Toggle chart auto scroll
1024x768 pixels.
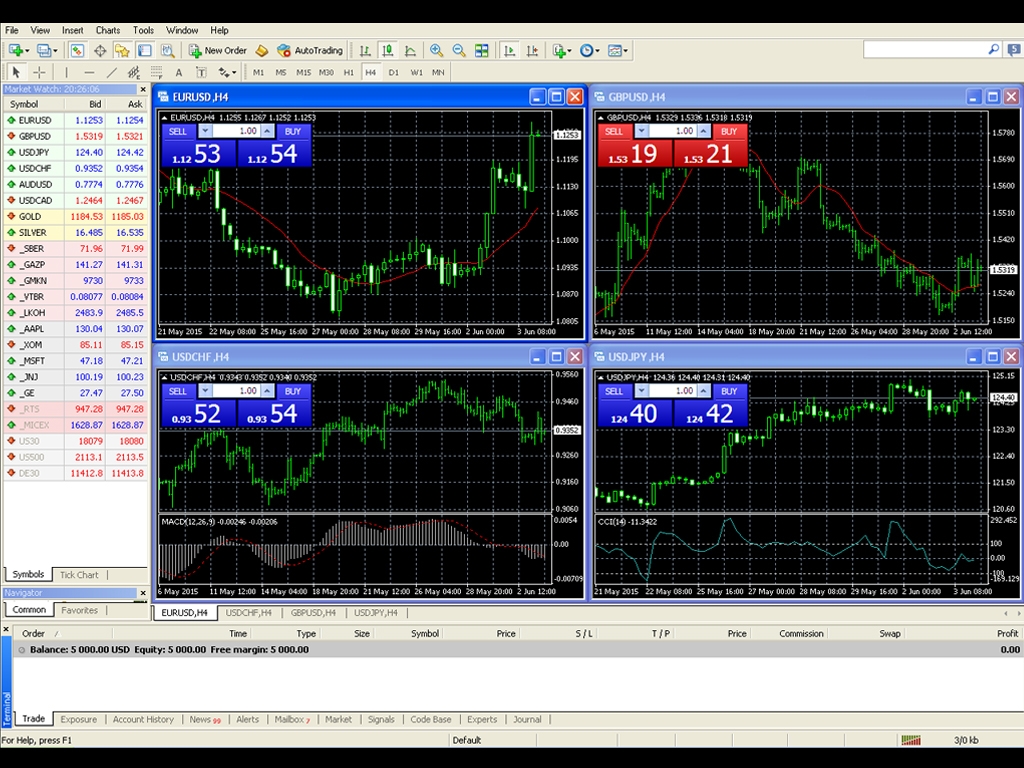pos(510,50)
